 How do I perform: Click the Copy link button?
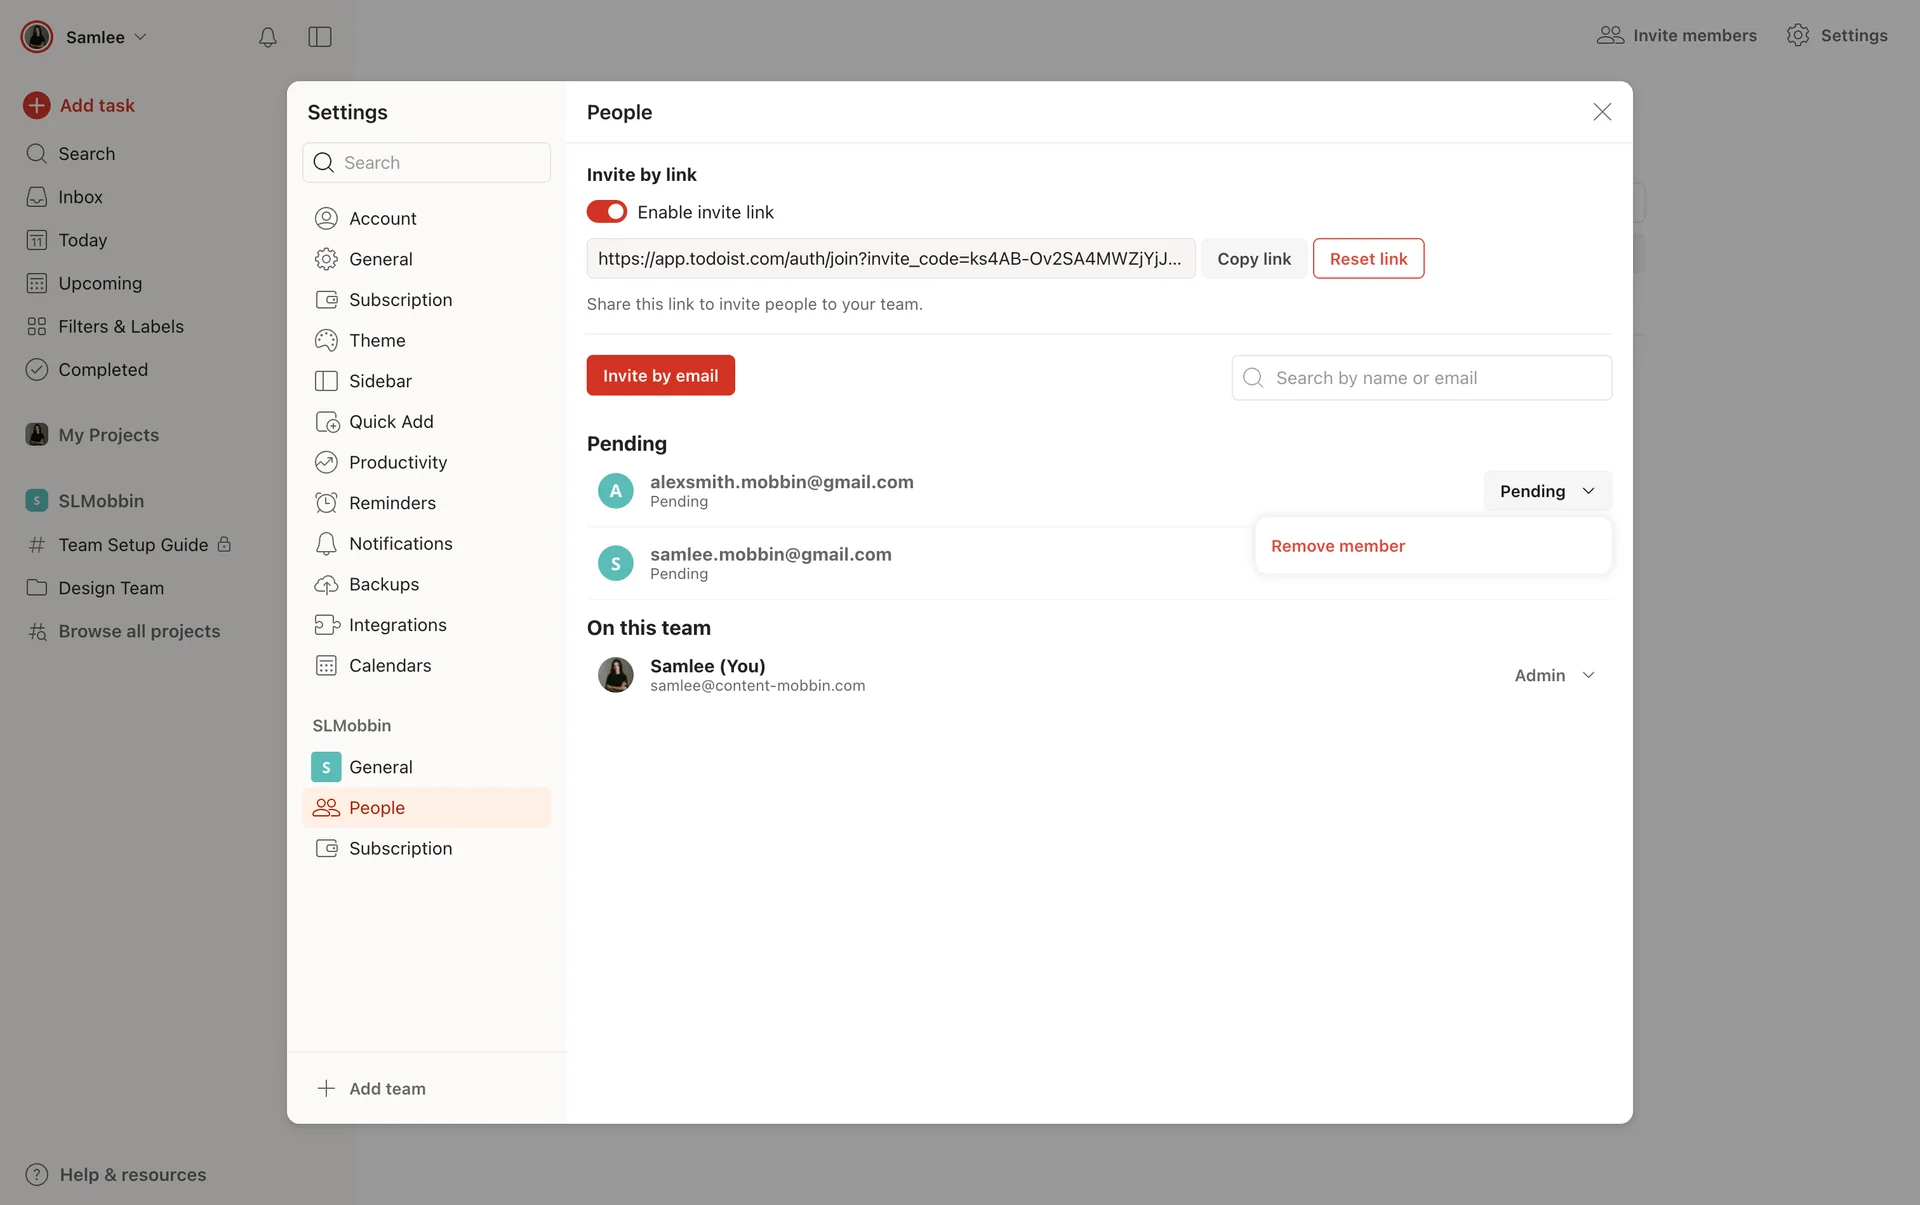(x=1253, y=259)
